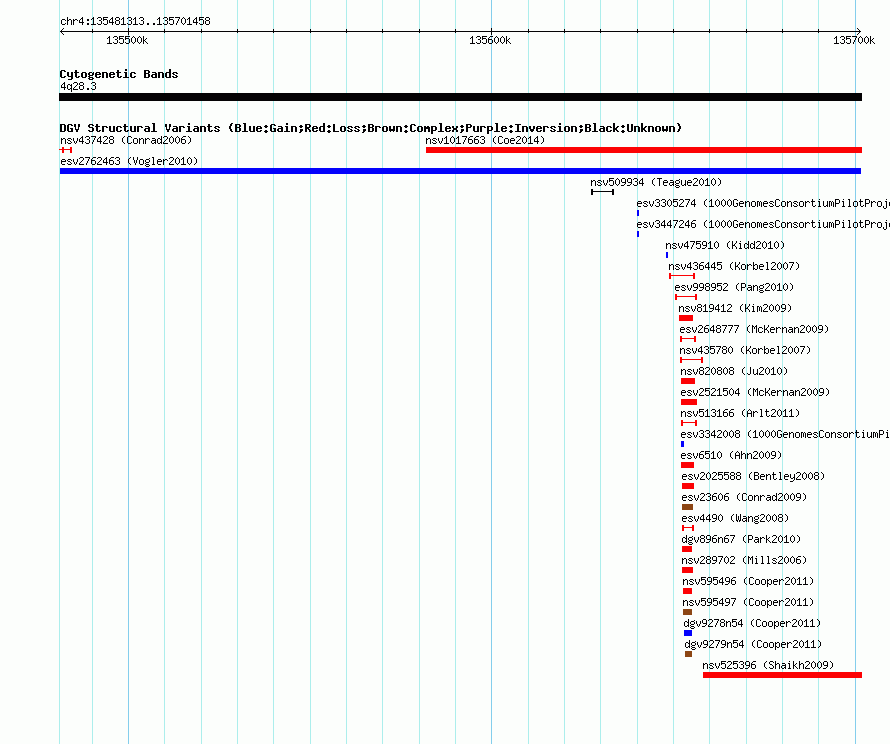This screenshot has height=744, width=890.
Task: Click esv998952 (Pang2010) label
Action: 734,287
